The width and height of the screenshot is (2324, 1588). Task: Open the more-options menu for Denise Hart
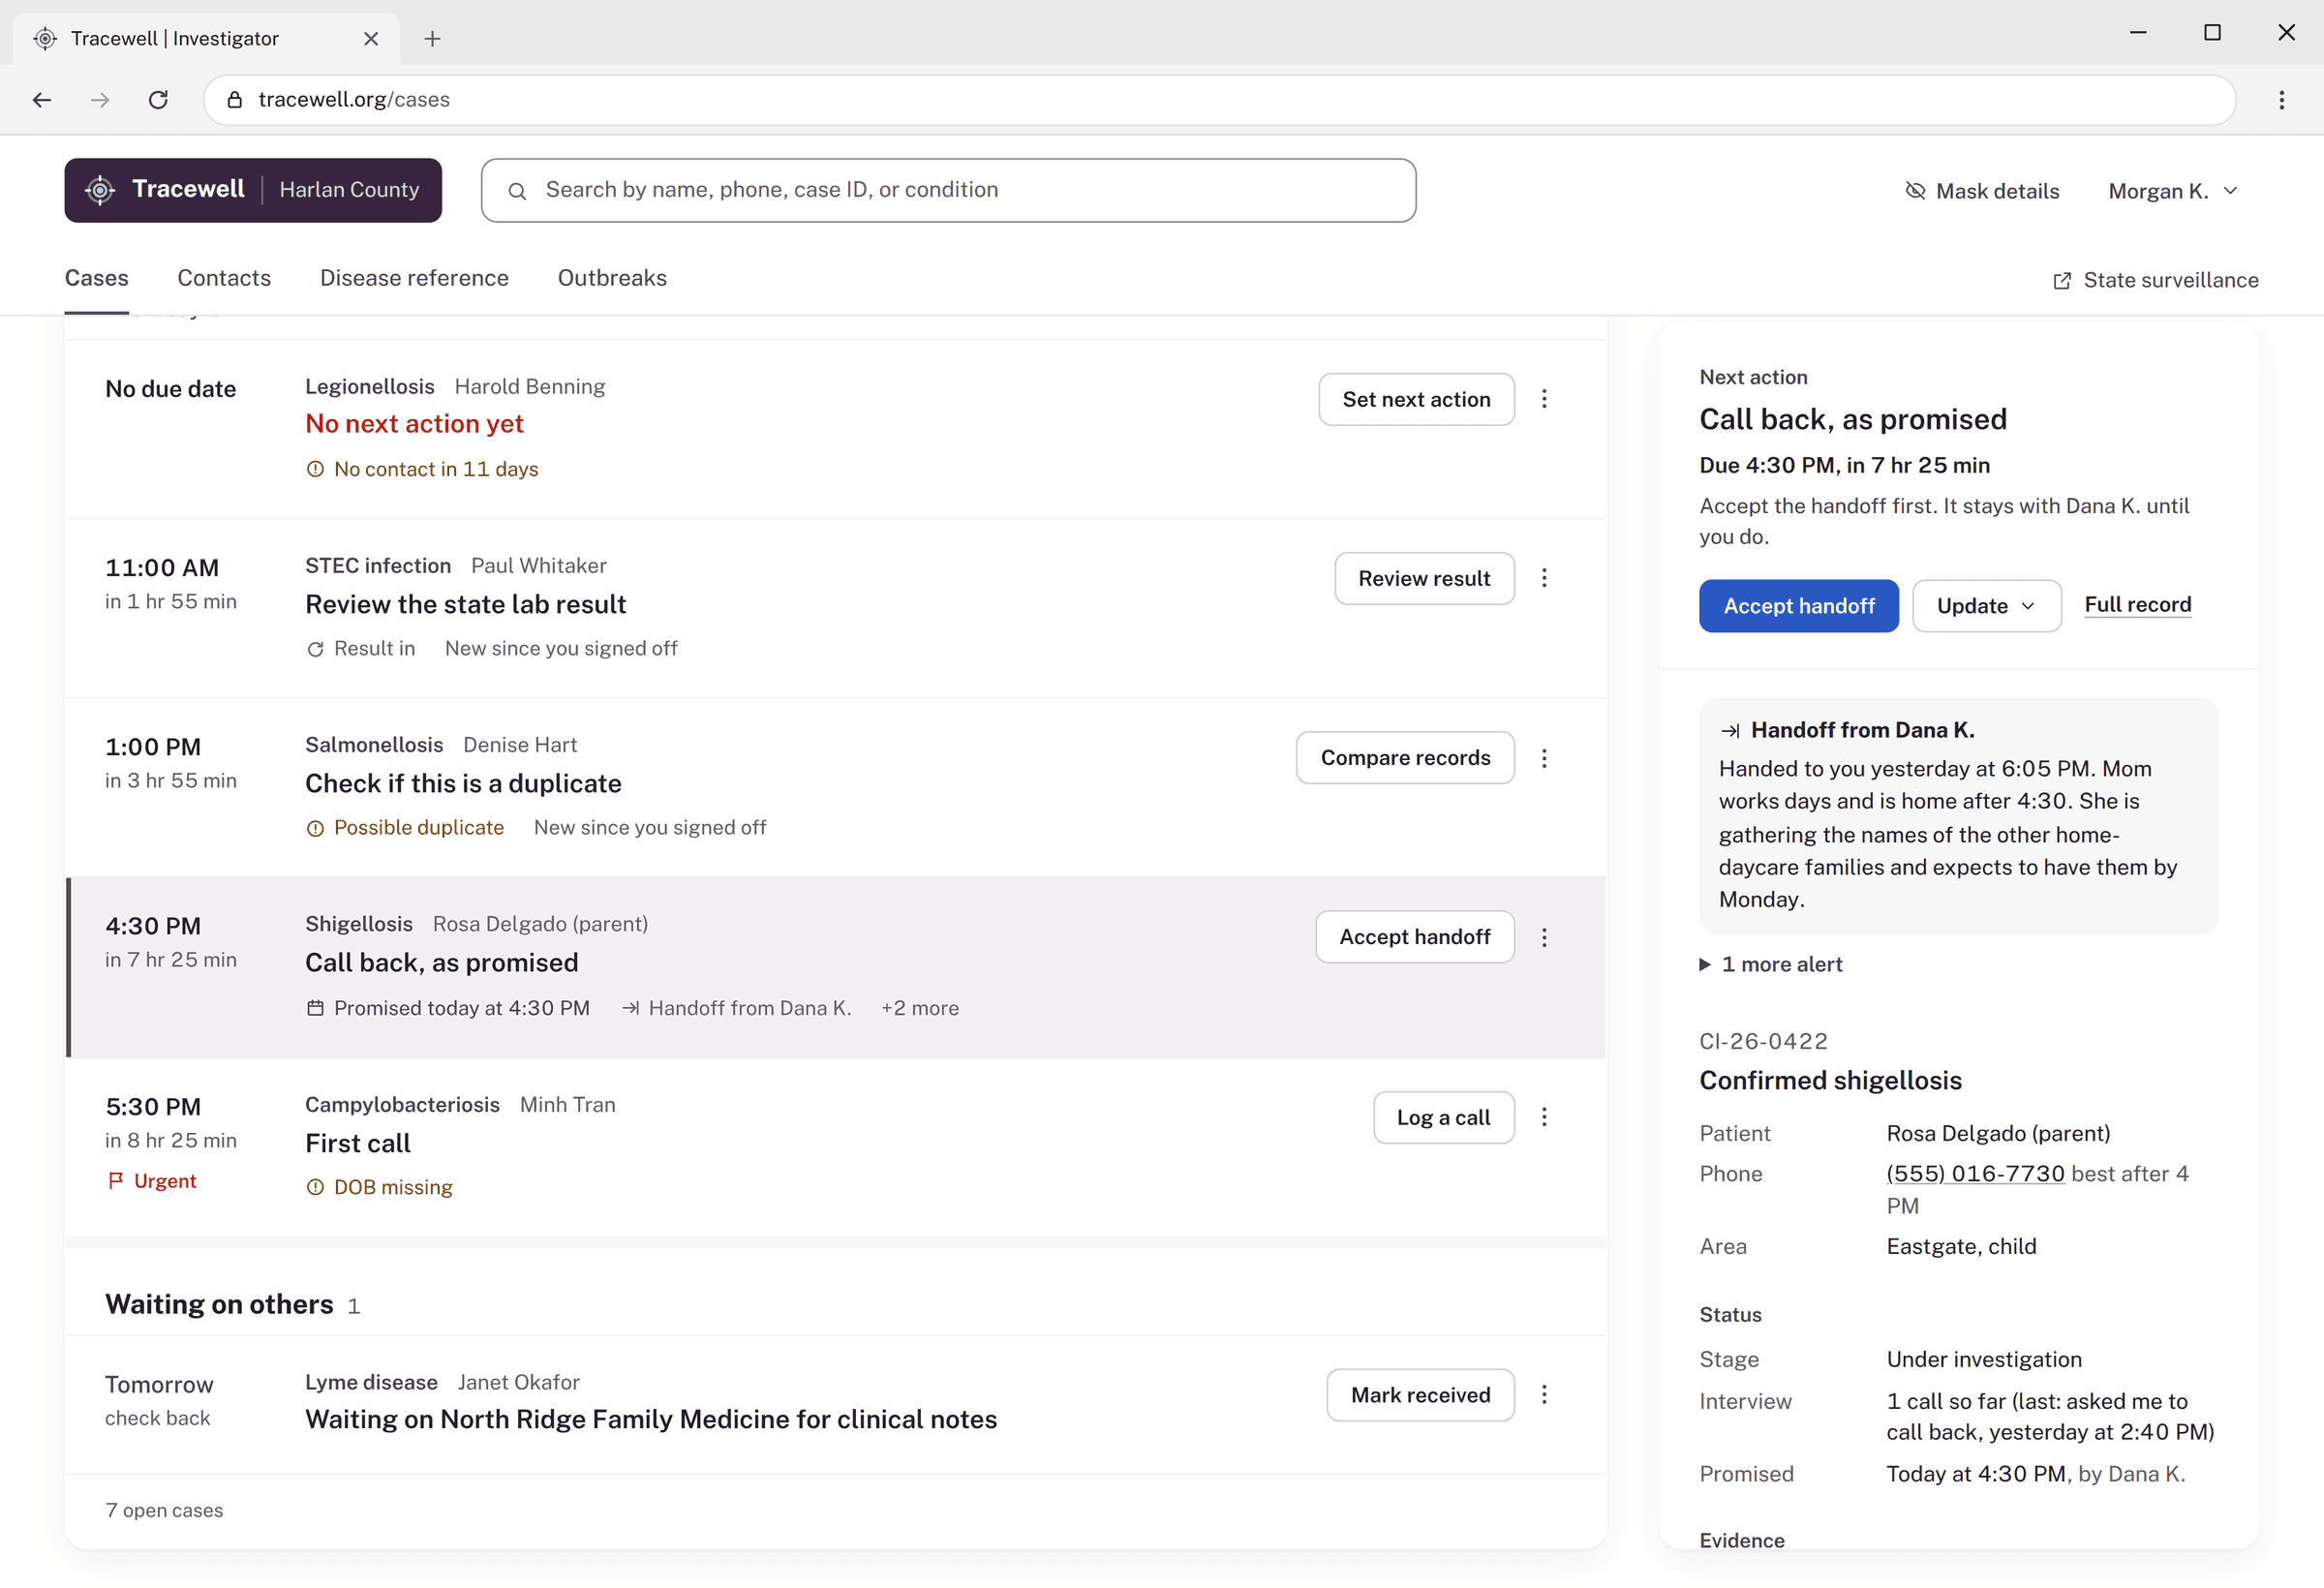pyautogui.click(x=1544, y=758)
